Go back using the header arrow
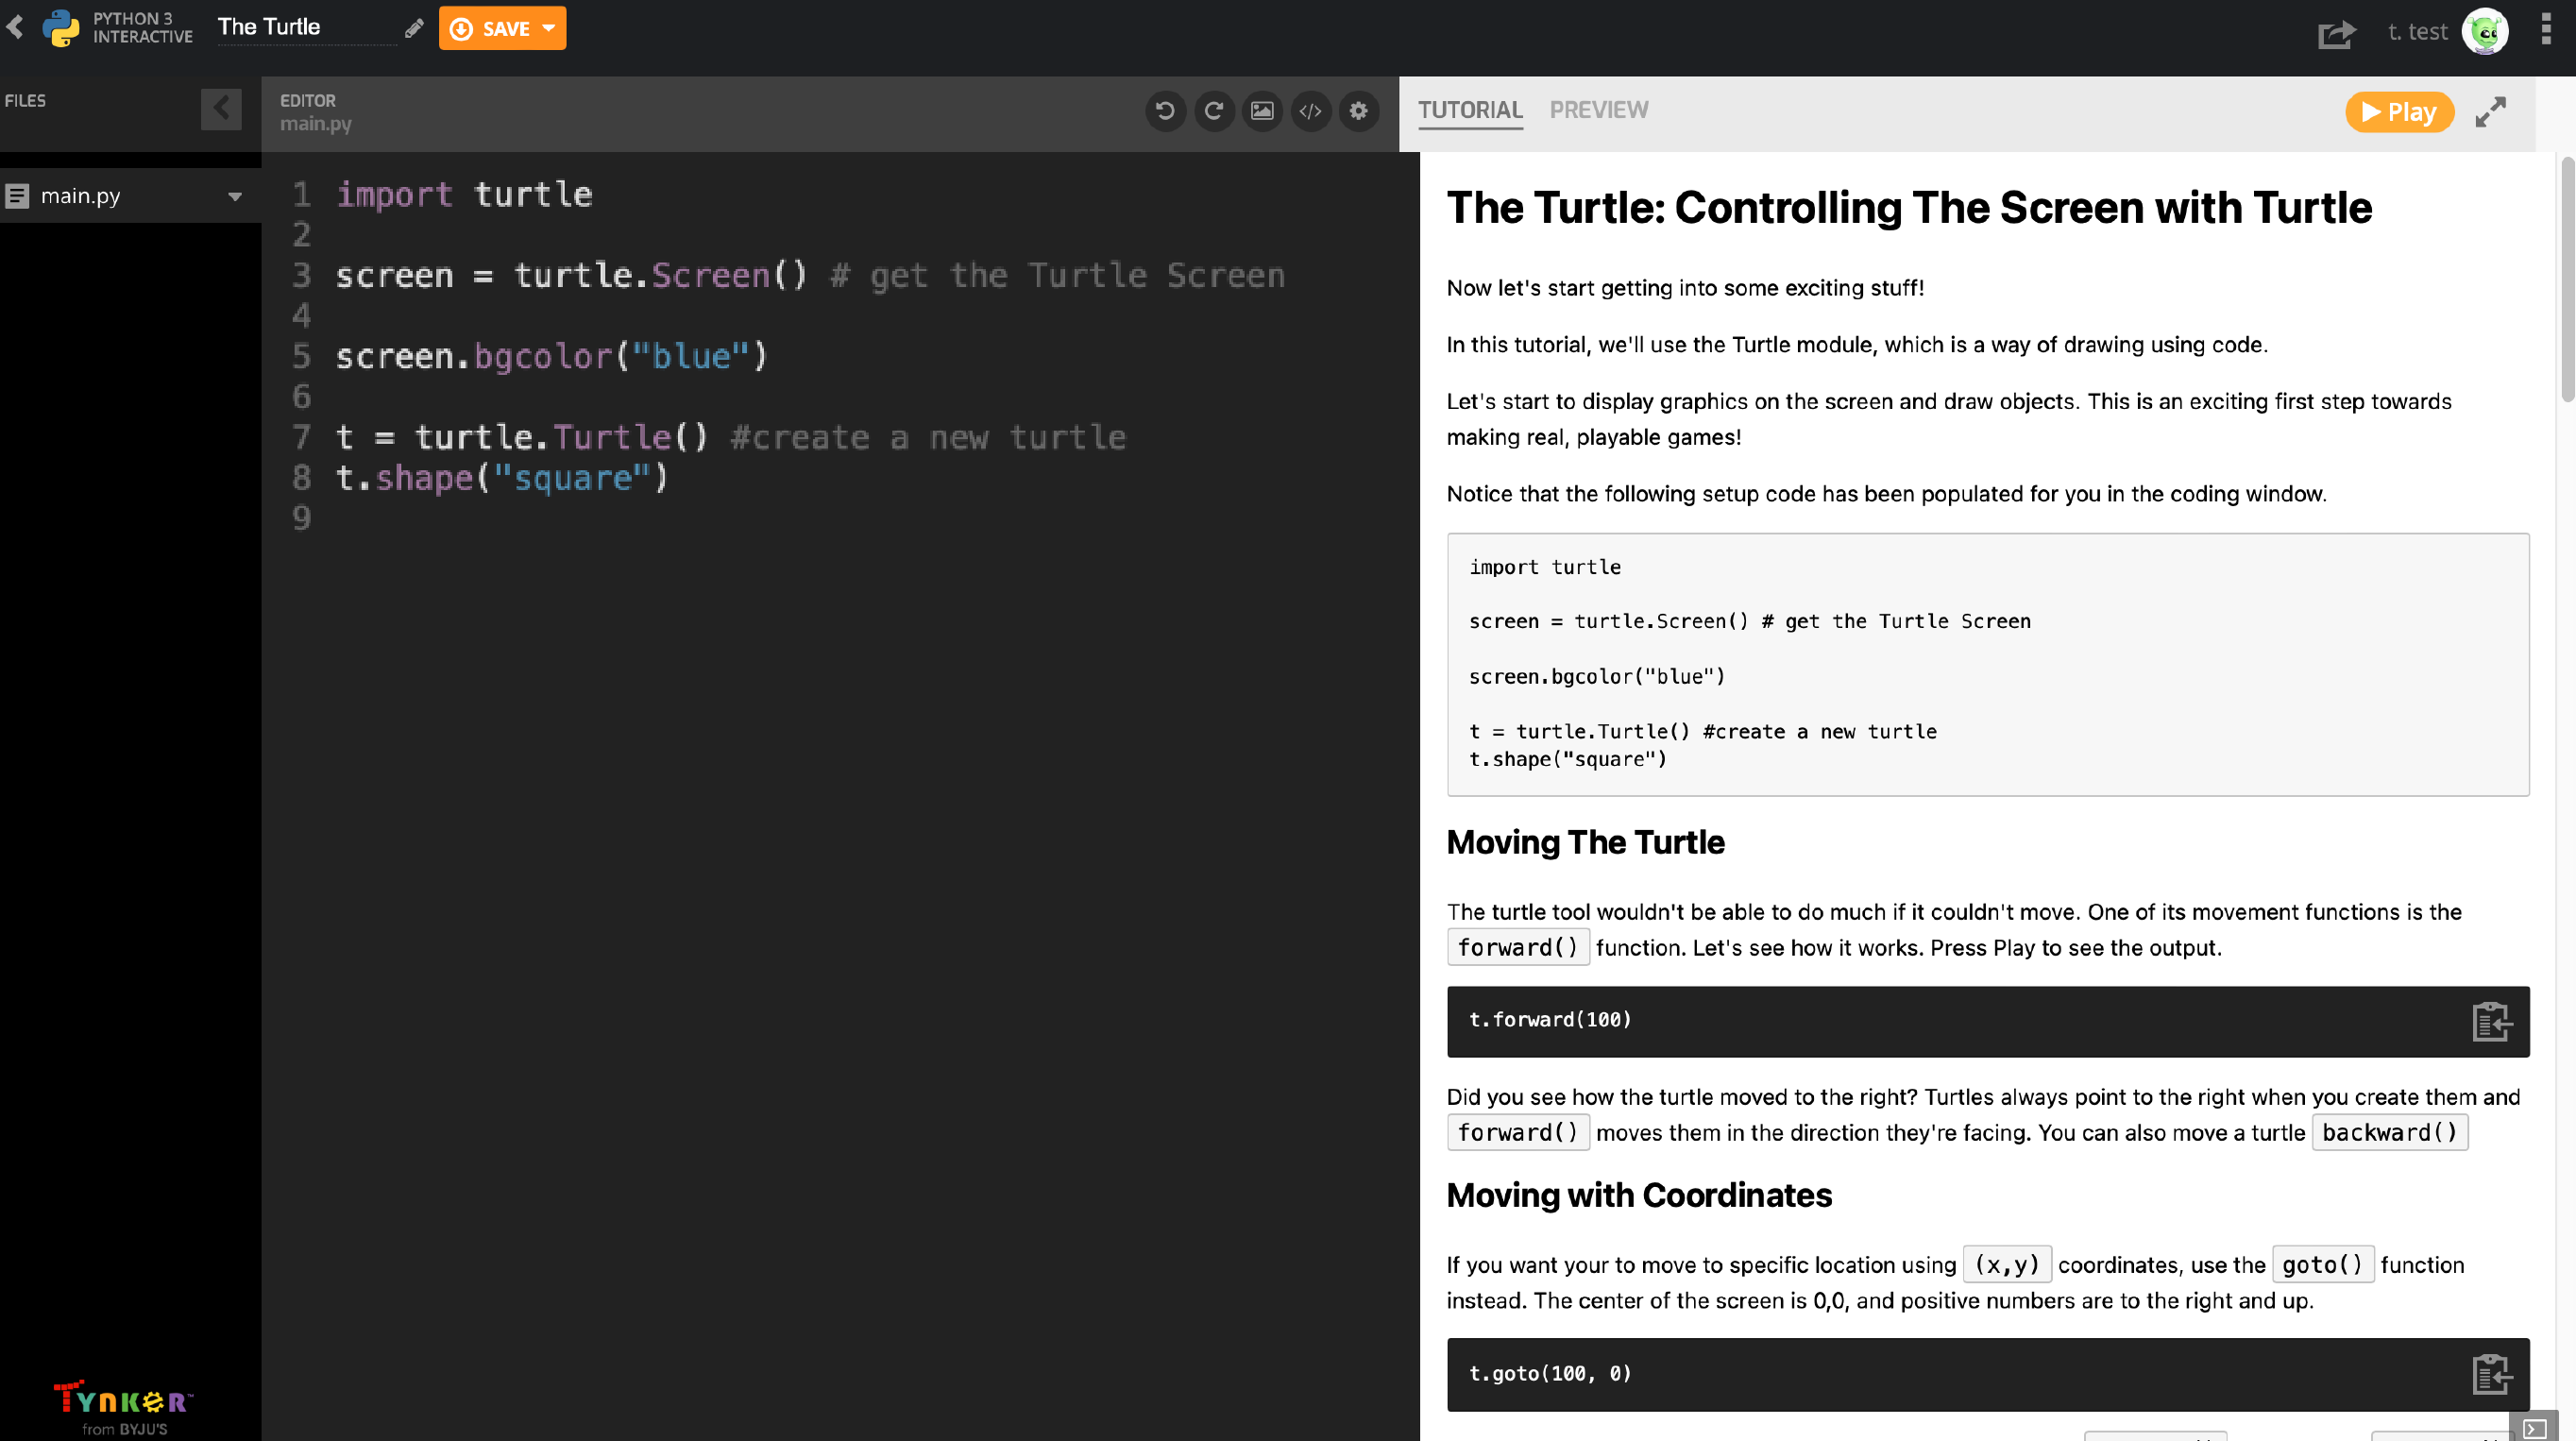 15,27
